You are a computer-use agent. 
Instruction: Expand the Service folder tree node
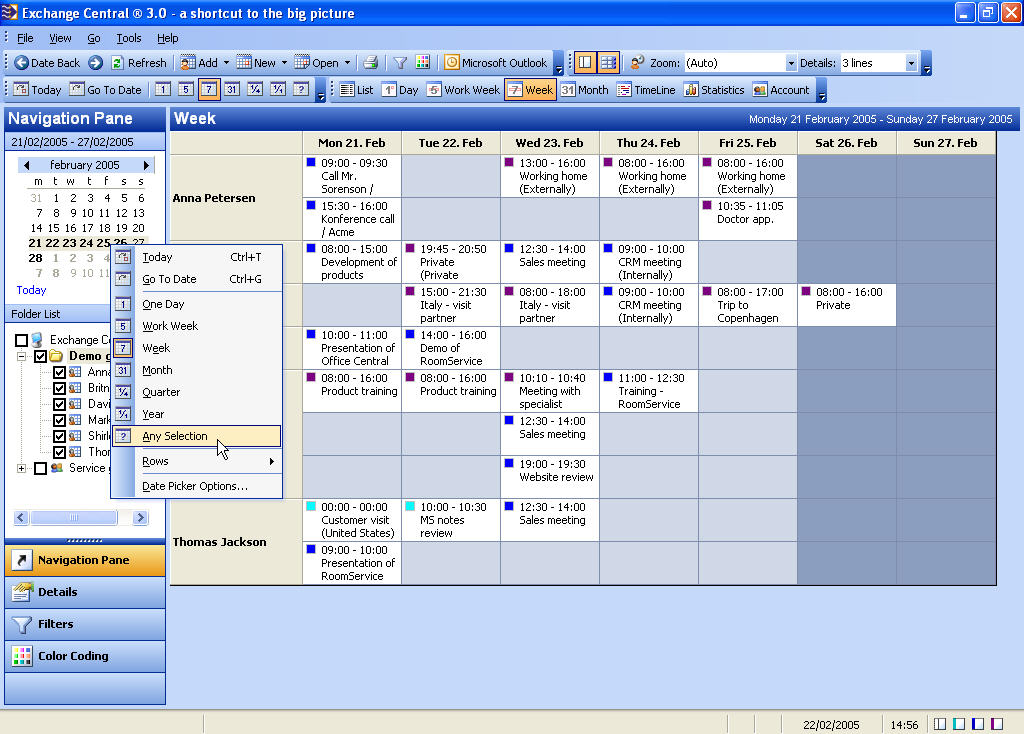(22, 468)
